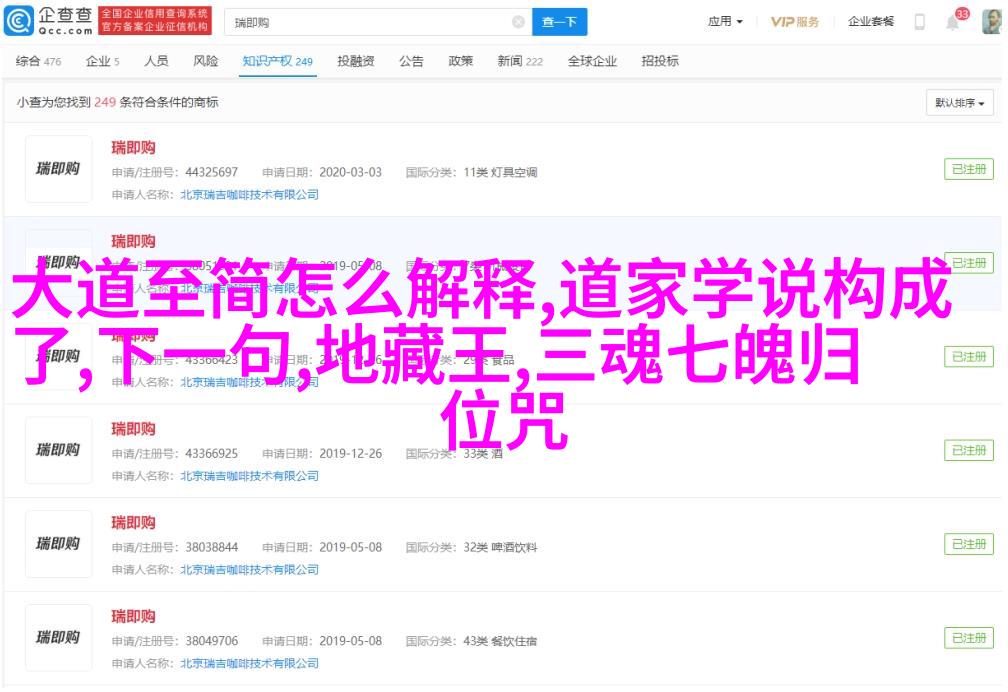Open applicant link in the 32类 啤酒饮料 row
The height and width of the screenshot is (692, 1008).
(x=249, y=570)
